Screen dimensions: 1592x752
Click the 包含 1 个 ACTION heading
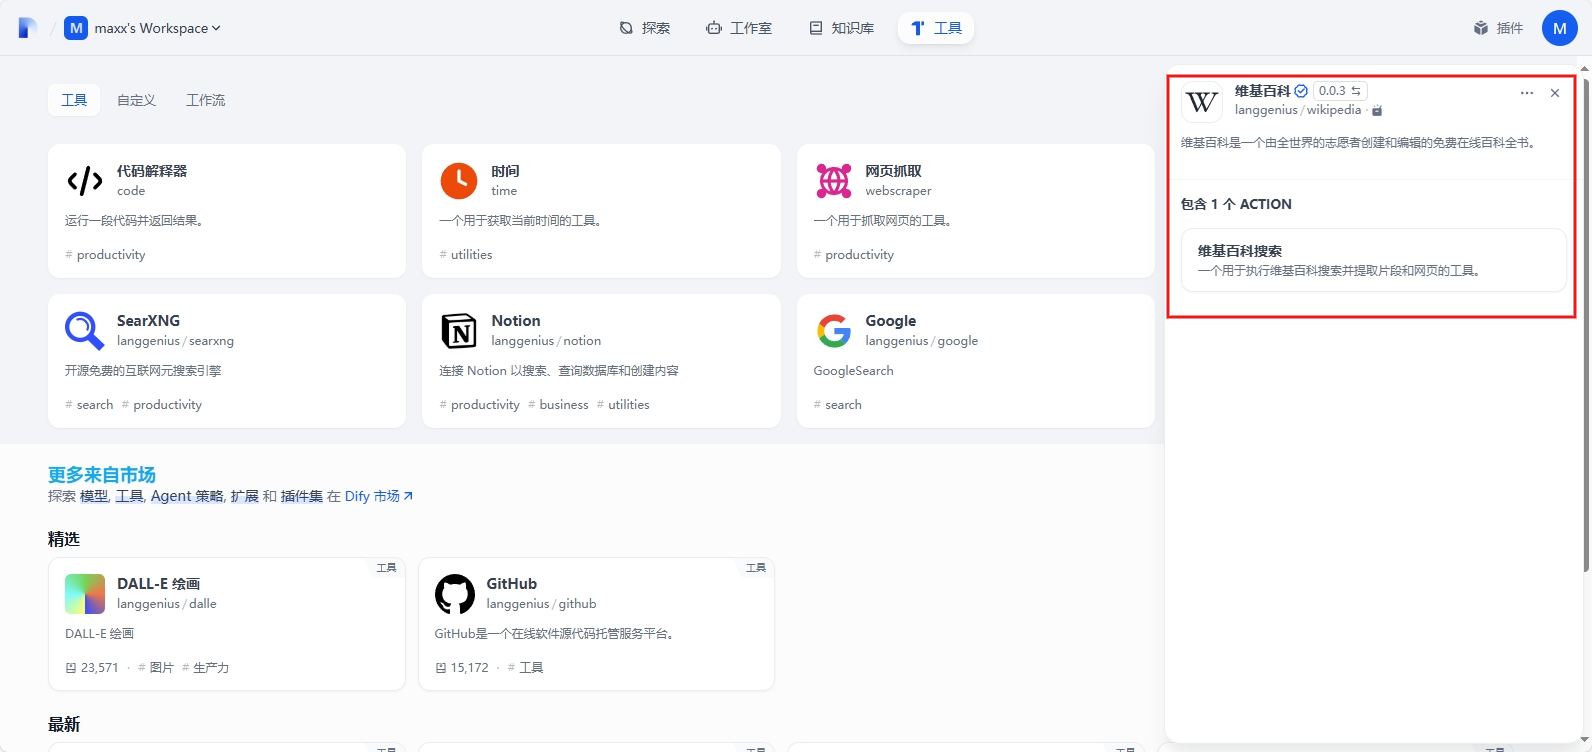pyautogui.click(x=1236, y=204)
